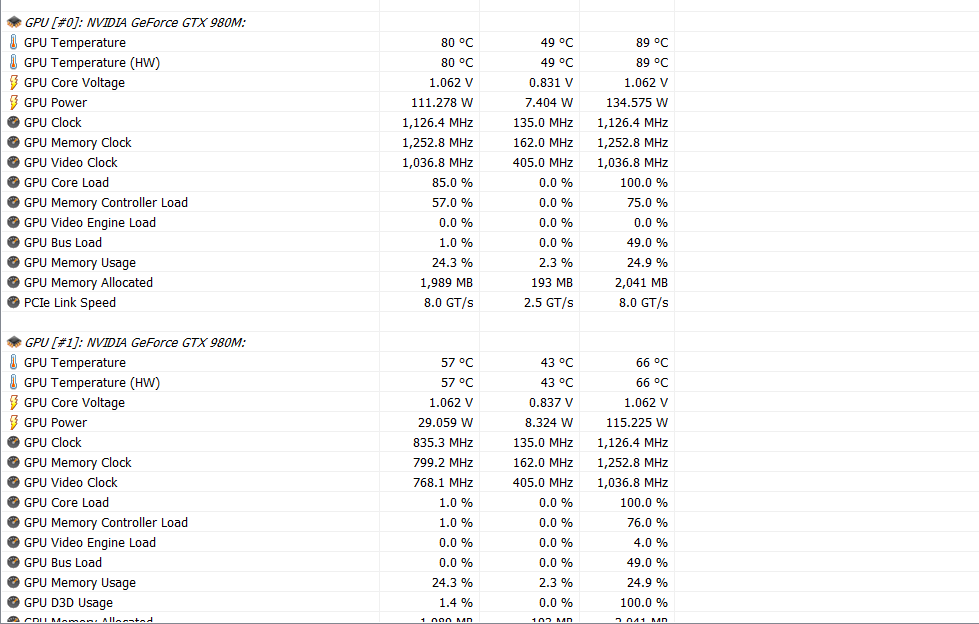
Task: Click gauge icon beside GPU #0 GPU Clock
Action: 13,122
